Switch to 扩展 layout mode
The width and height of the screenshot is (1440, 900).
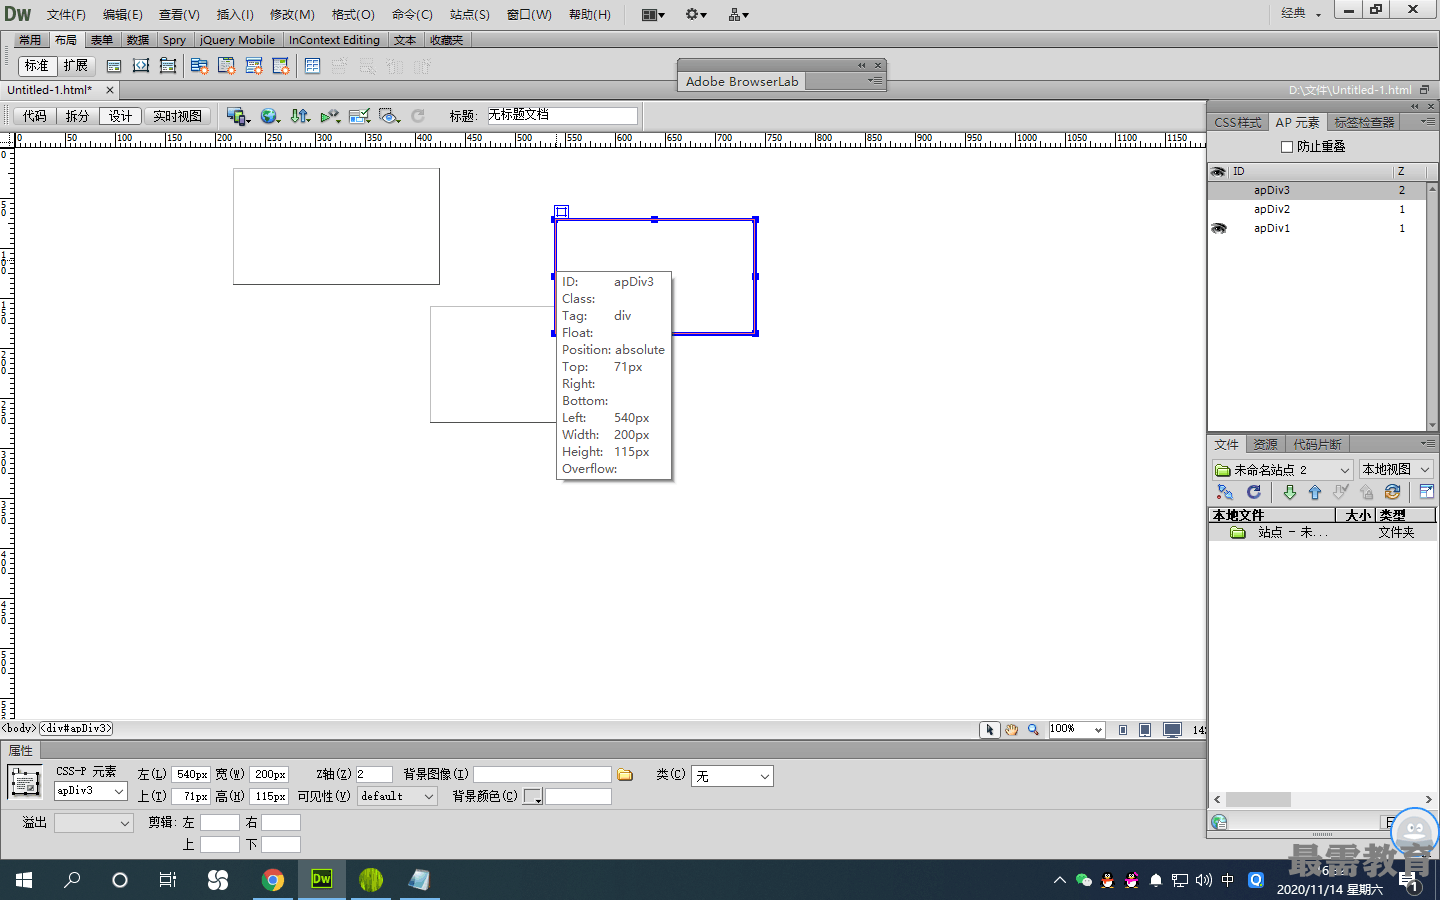pyautogui.click(x=76, y=66)
